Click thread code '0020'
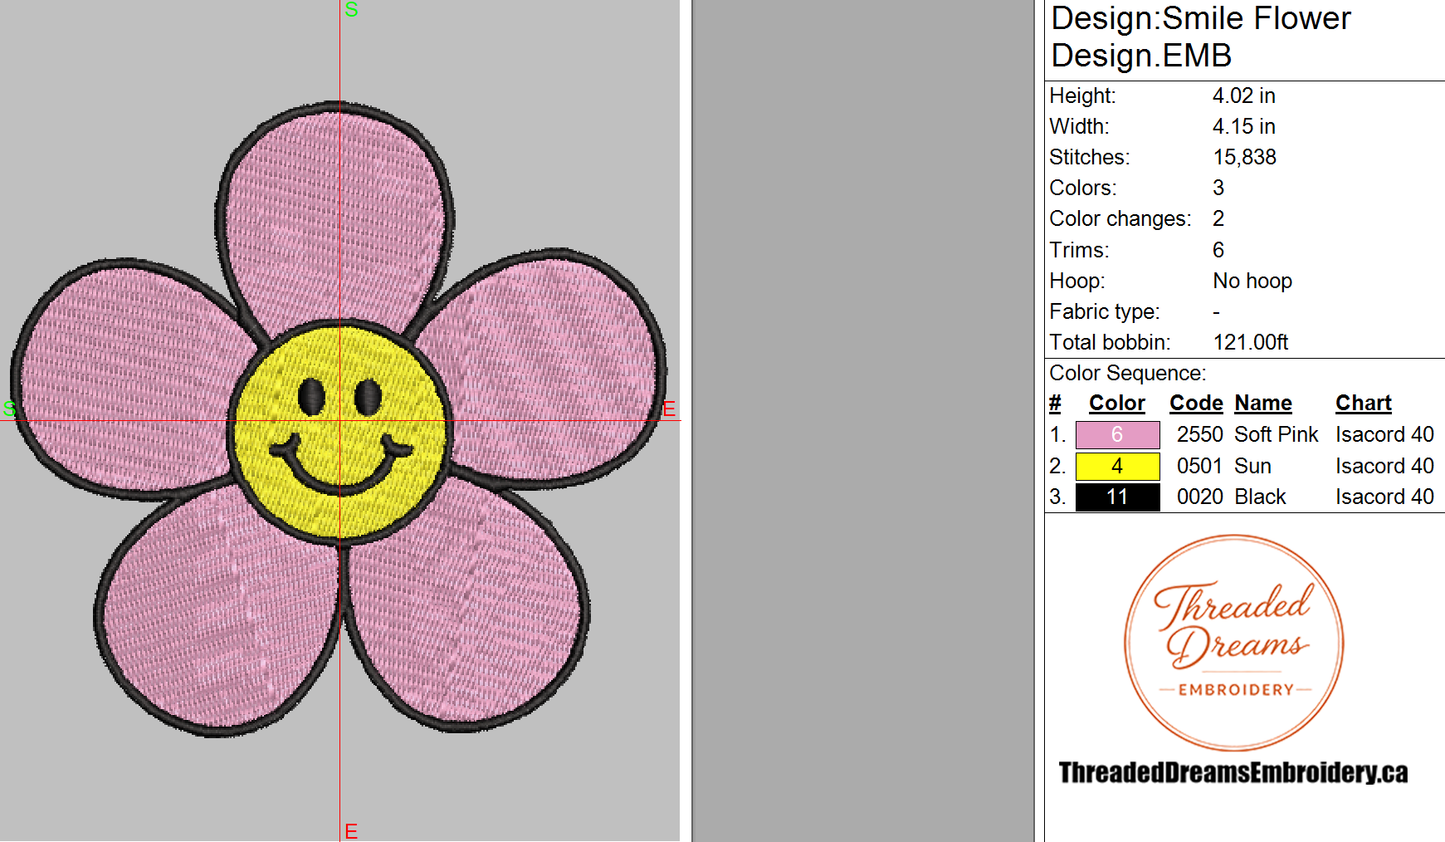Image resolution: width=1445 pixels, height=842 pixels. pos(1200,497)
